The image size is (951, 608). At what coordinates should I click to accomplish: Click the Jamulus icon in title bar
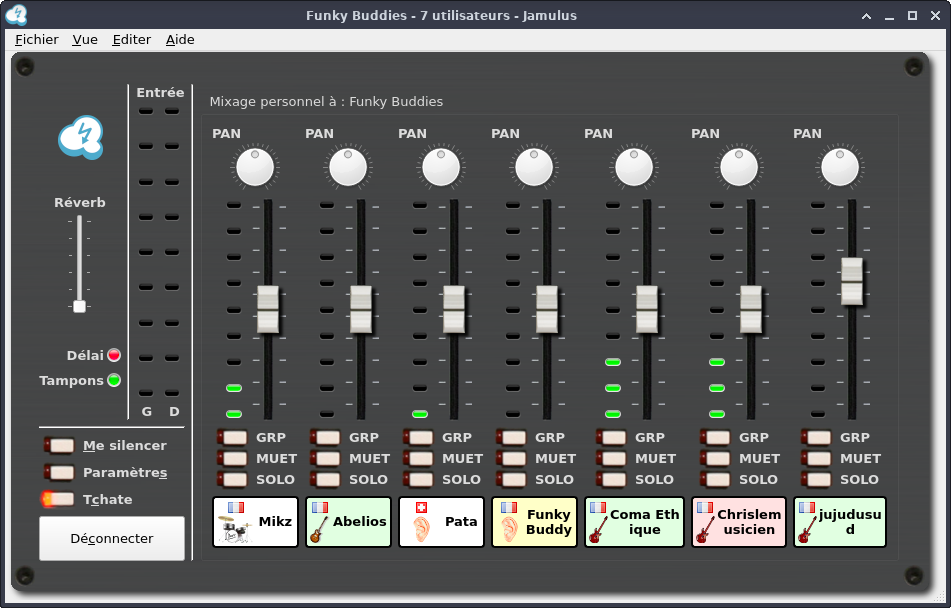16,15
